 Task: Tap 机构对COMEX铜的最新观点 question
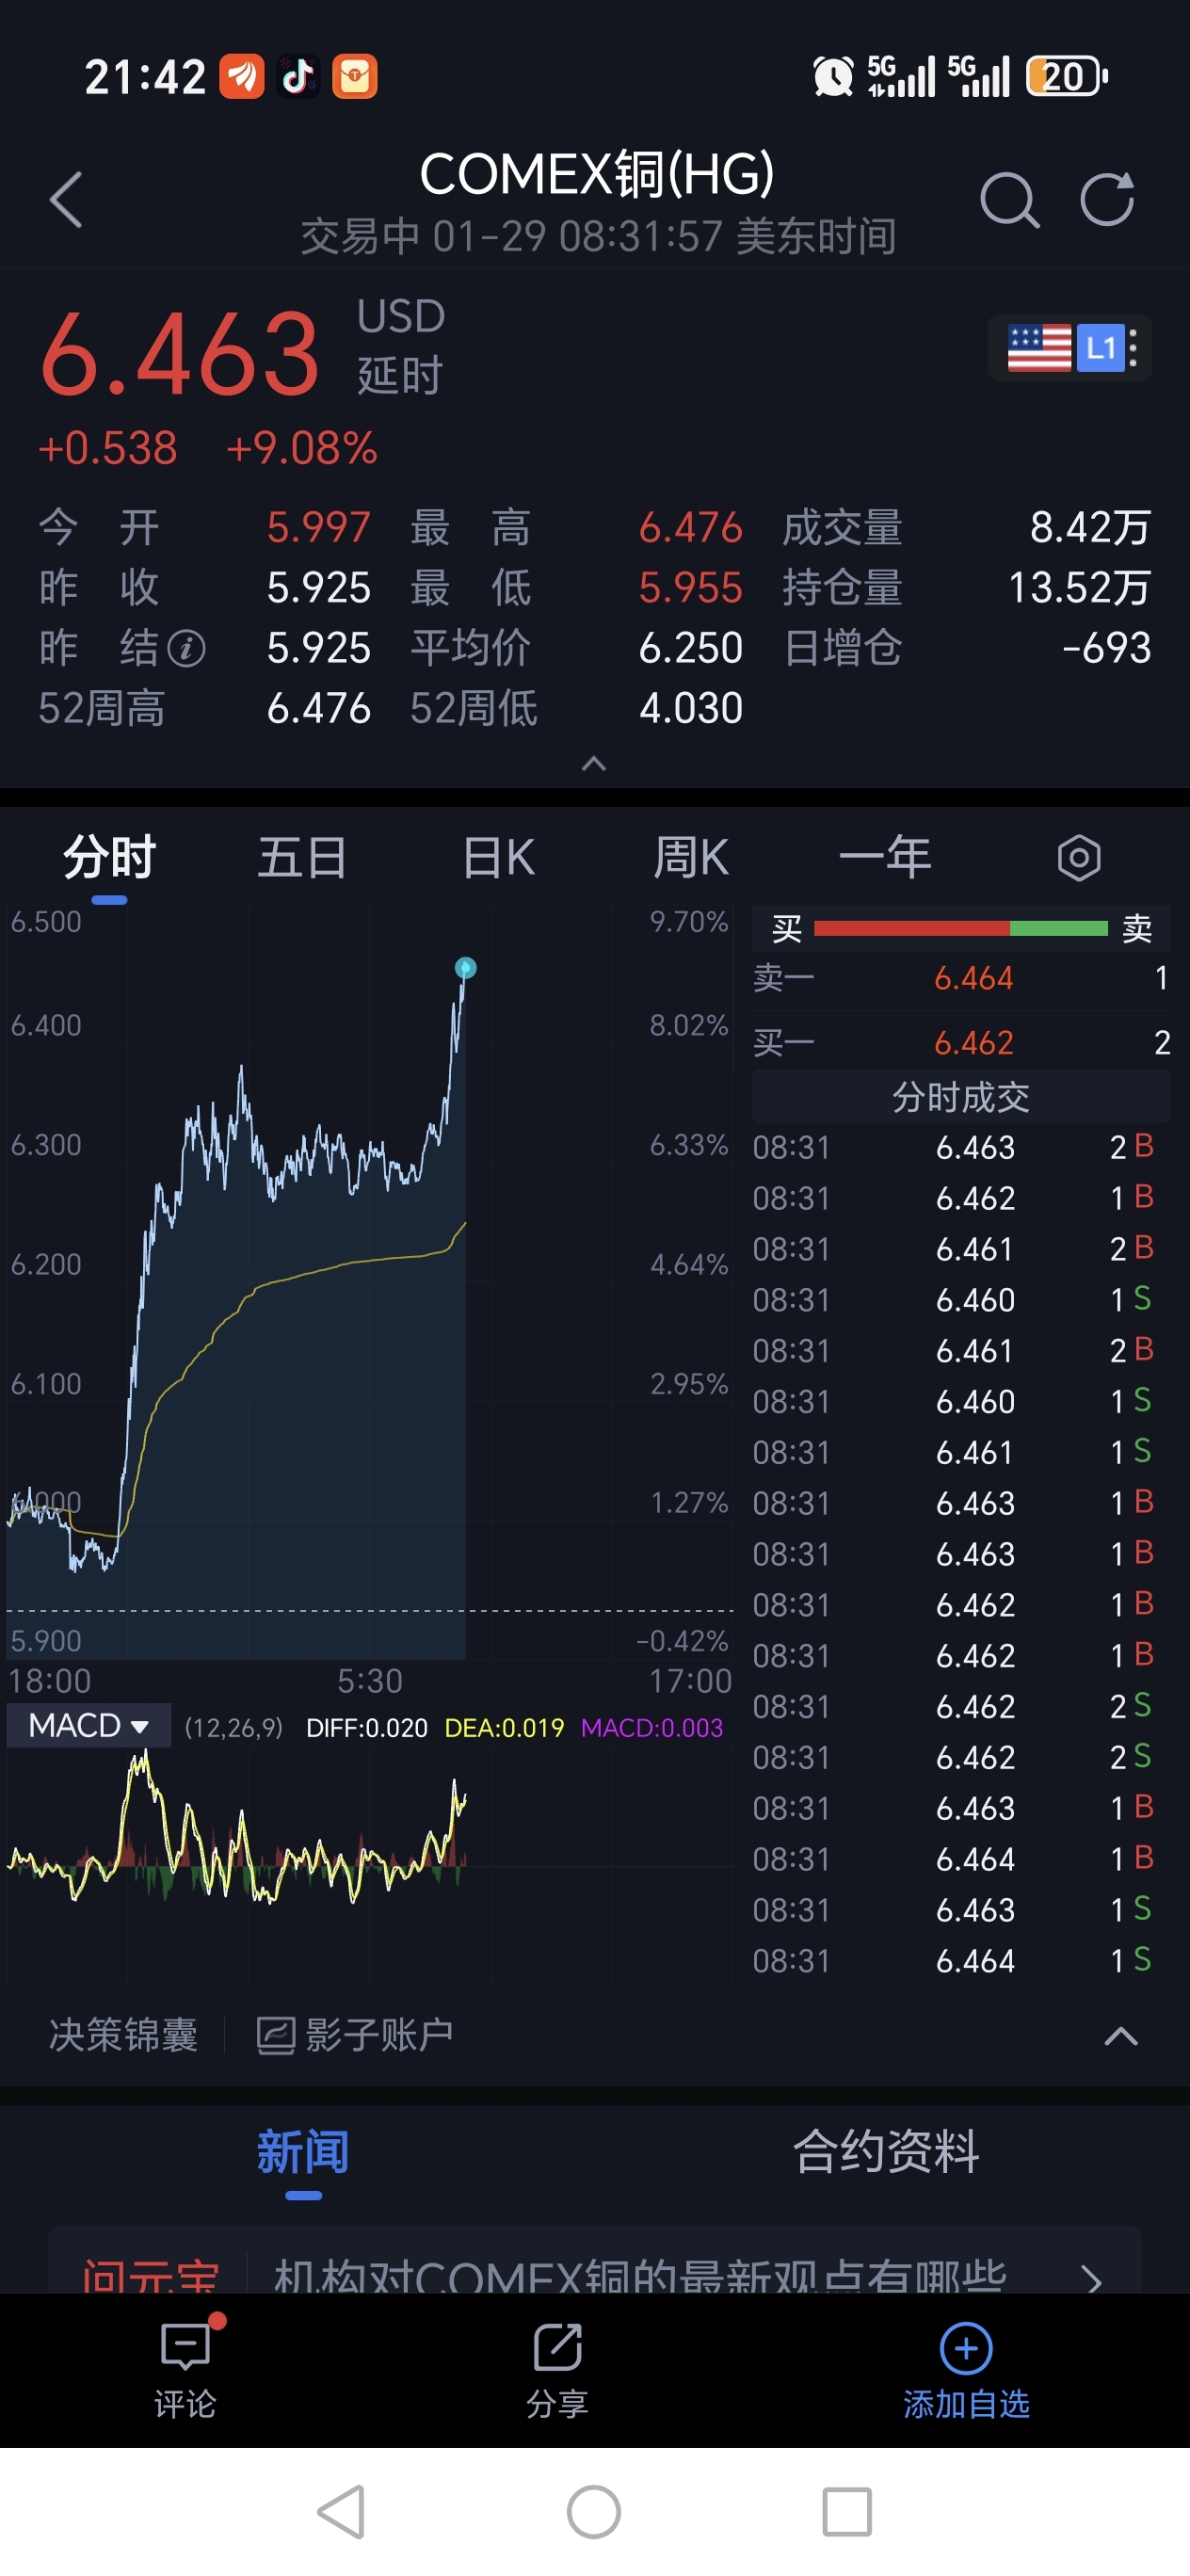tap(640, 2276)
